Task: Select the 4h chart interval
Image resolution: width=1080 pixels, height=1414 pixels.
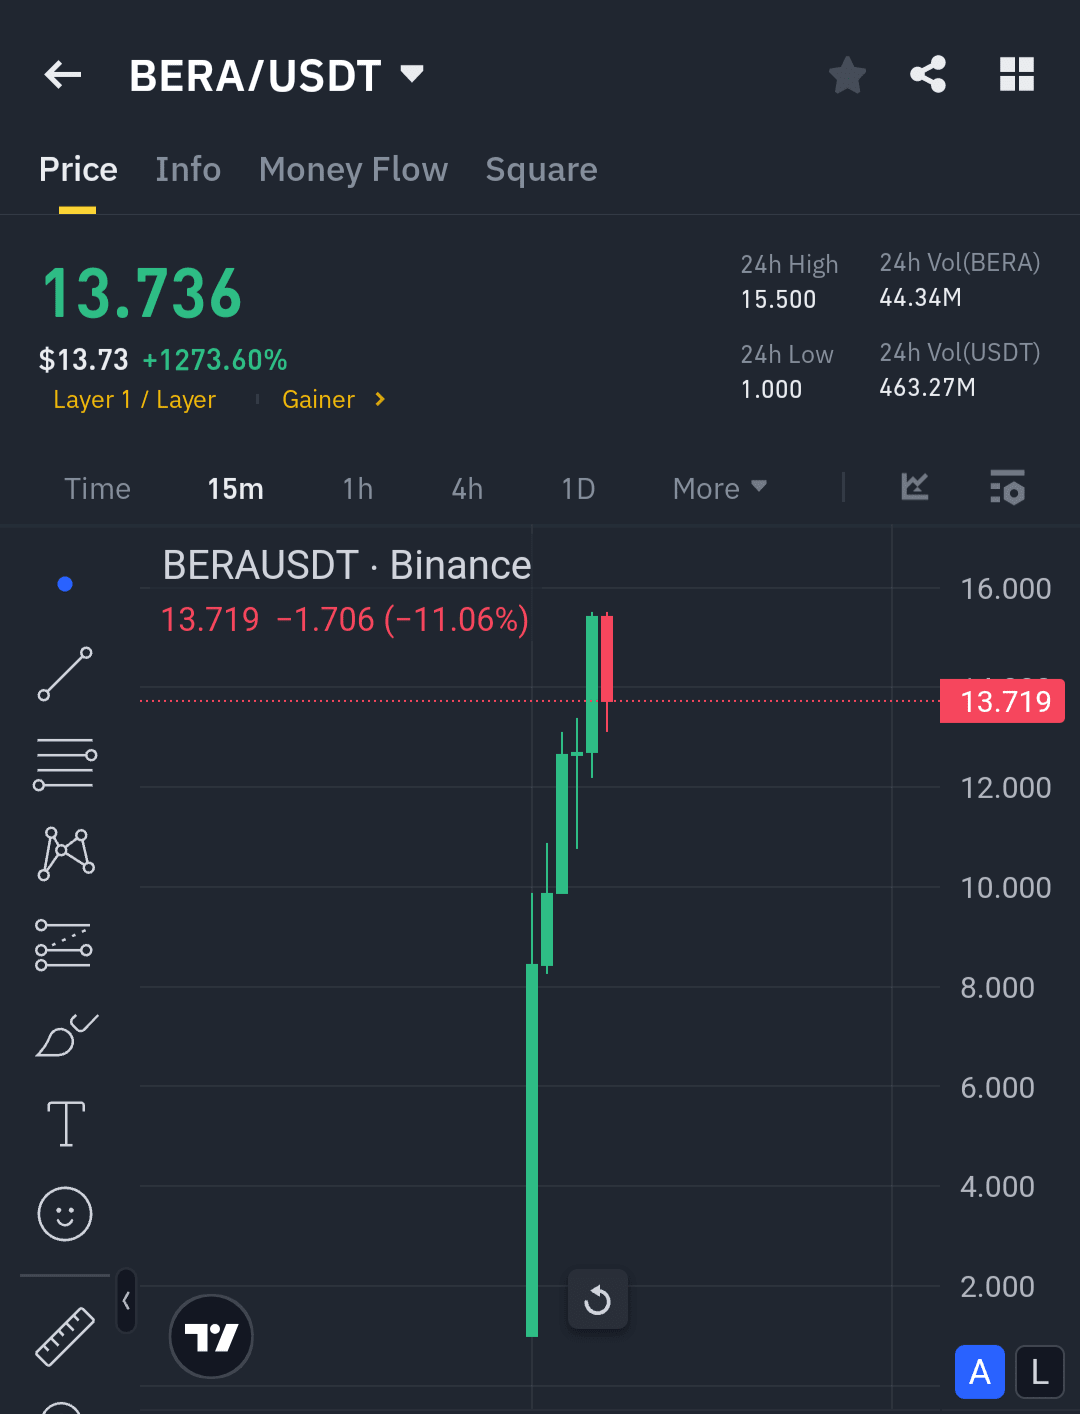Action: (x=467, y=489)
